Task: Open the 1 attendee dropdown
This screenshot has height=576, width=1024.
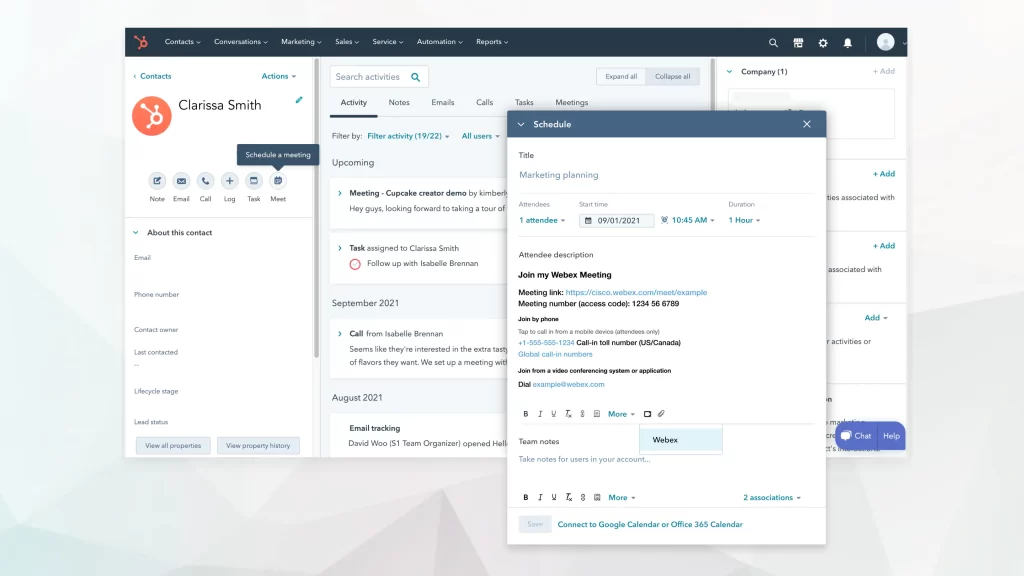Action: [542, 220]
